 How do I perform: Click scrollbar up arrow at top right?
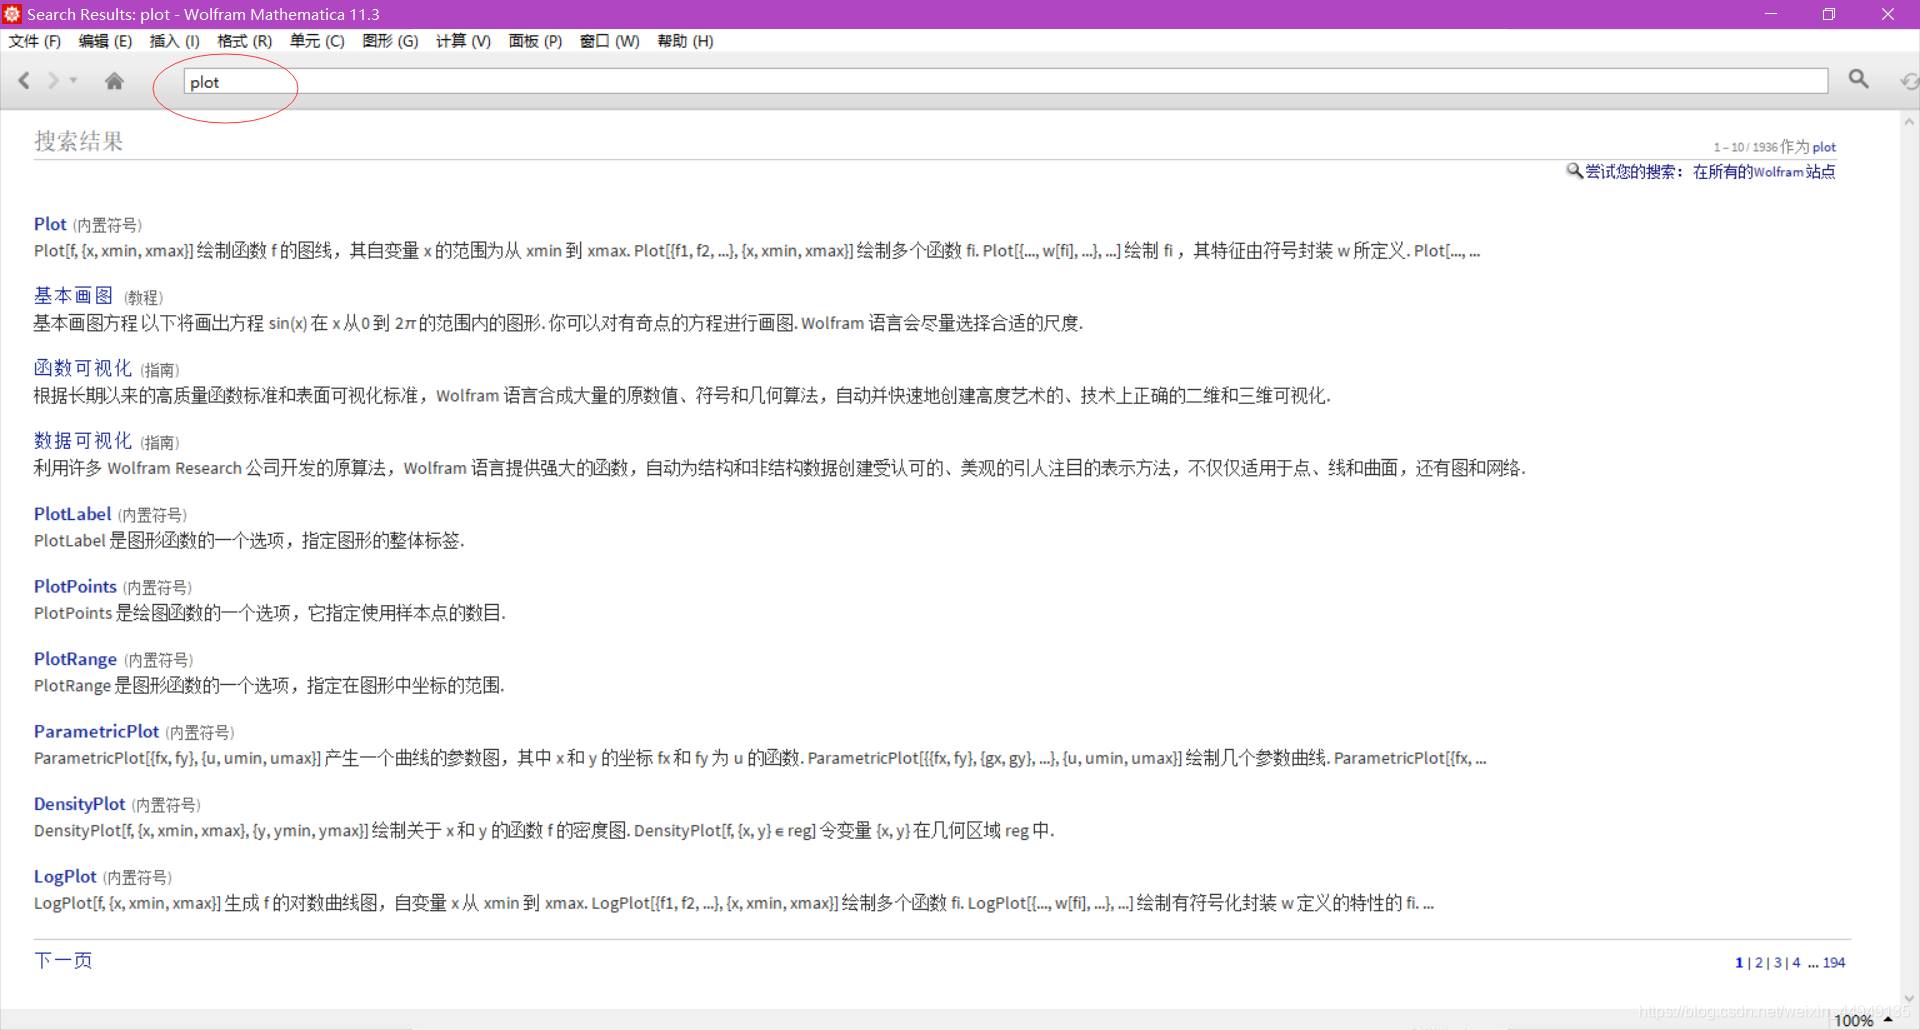point(1909,122)
